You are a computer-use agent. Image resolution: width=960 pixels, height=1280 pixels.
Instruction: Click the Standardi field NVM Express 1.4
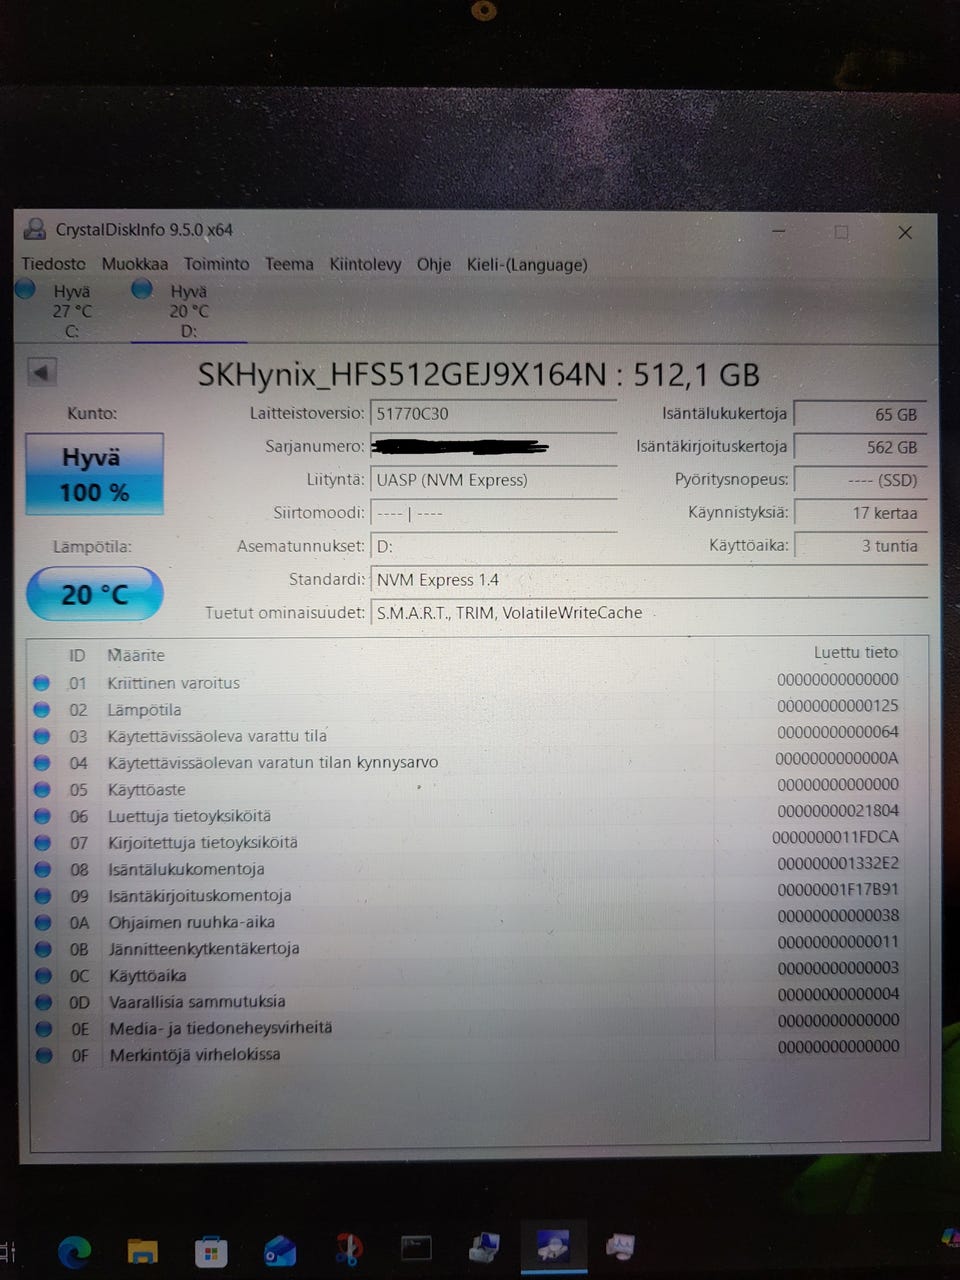(x=649, y=580)
